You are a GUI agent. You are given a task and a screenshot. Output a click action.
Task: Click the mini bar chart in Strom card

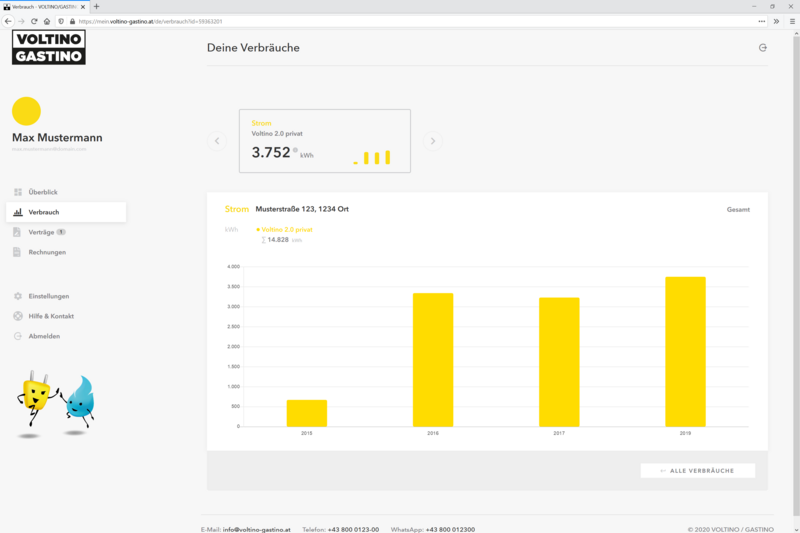pos(372,158)
